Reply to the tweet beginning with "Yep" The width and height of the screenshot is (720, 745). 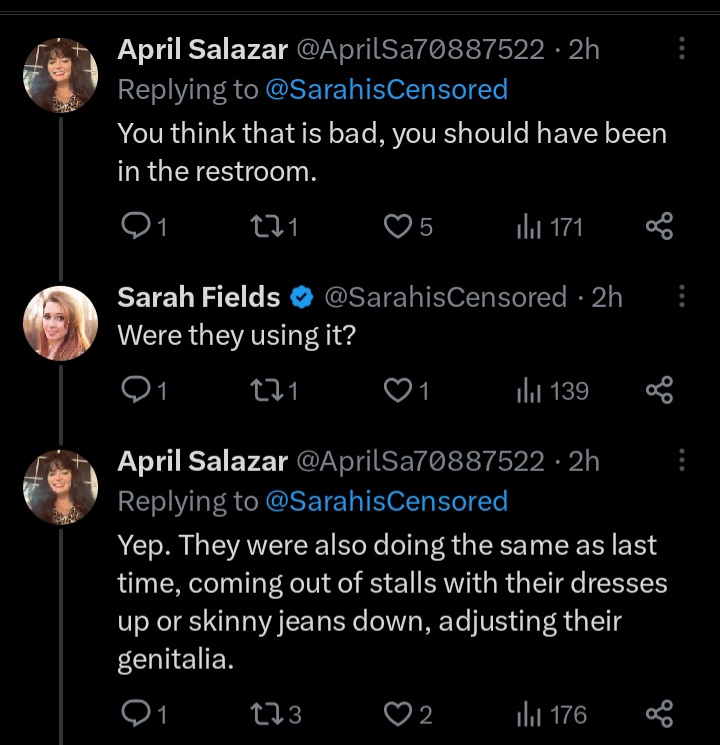(x=134, y=714)
